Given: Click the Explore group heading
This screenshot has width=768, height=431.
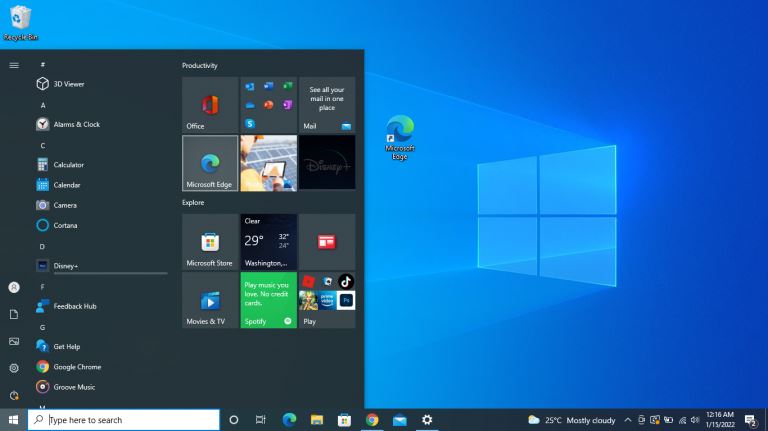Looking at the screenshot, I should (x=193, y=203).
